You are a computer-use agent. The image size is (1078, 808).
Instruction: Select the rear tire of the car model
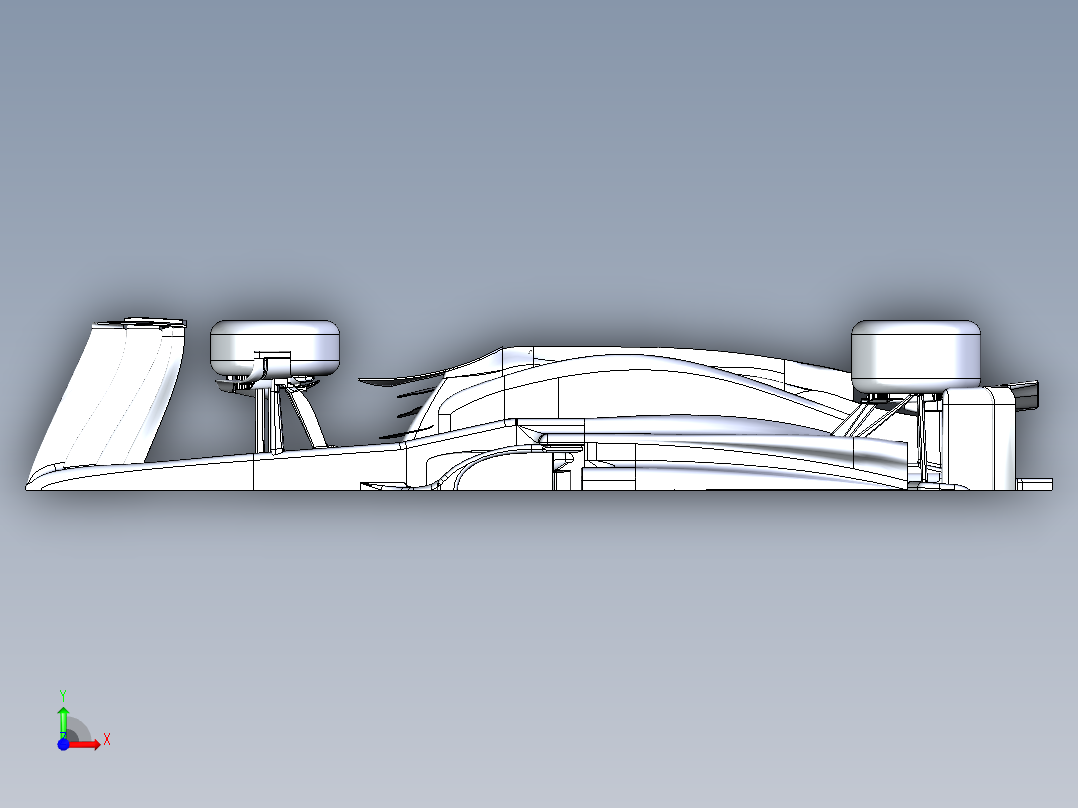(x=916, y=356)
